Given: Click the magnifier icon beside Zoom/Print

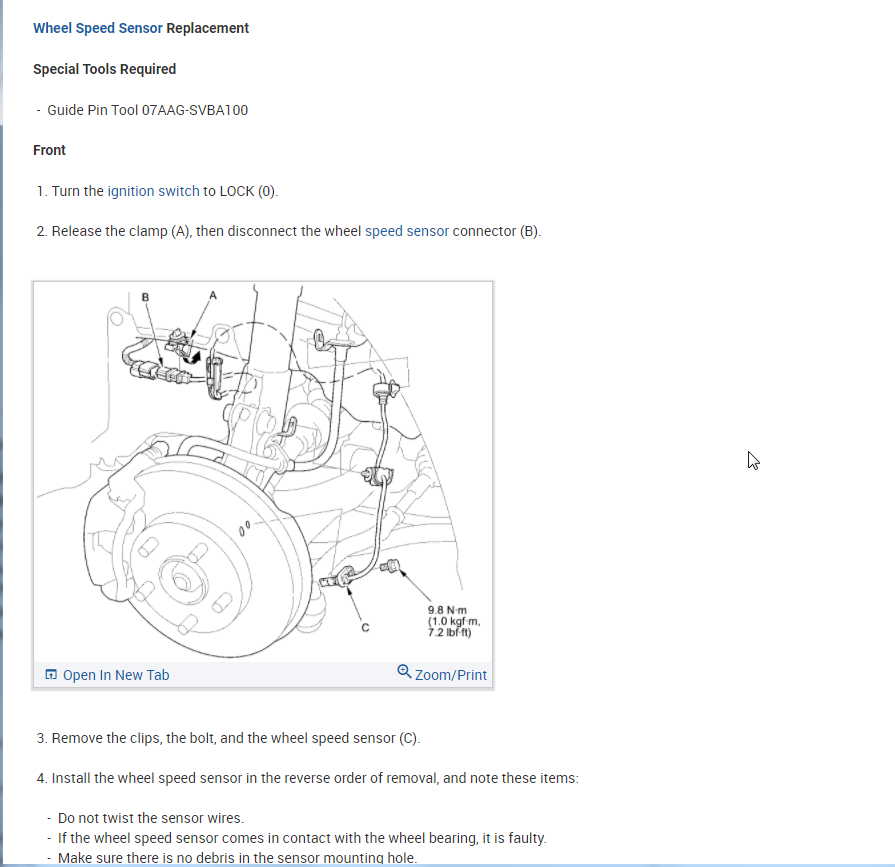Looking at the screenshot, I should 404,672.
